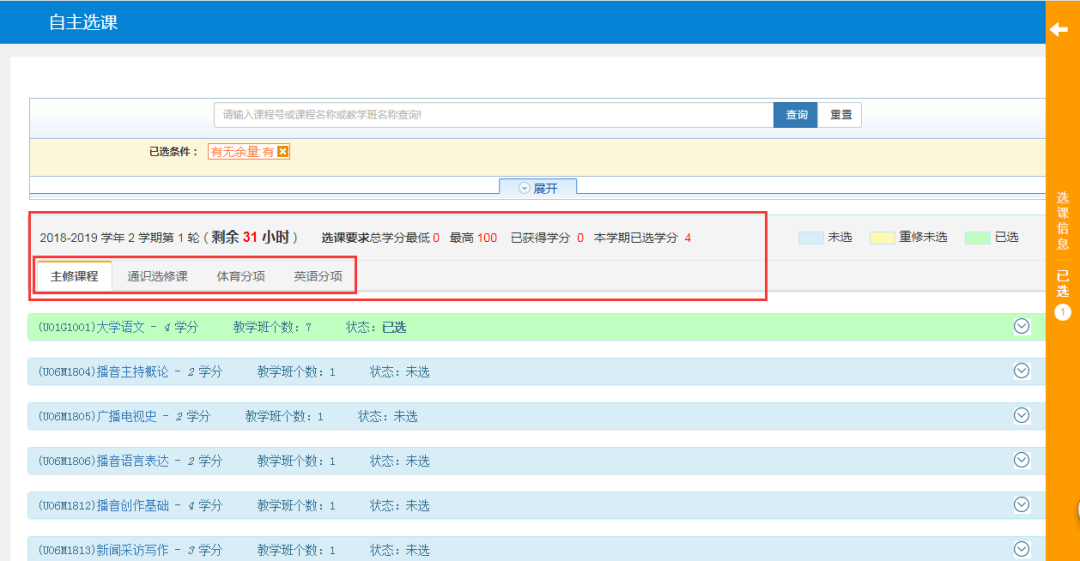Screen dimensions: 1080x561
Task: Switch to the 通识选修课 tab
Action: [157, 276]
